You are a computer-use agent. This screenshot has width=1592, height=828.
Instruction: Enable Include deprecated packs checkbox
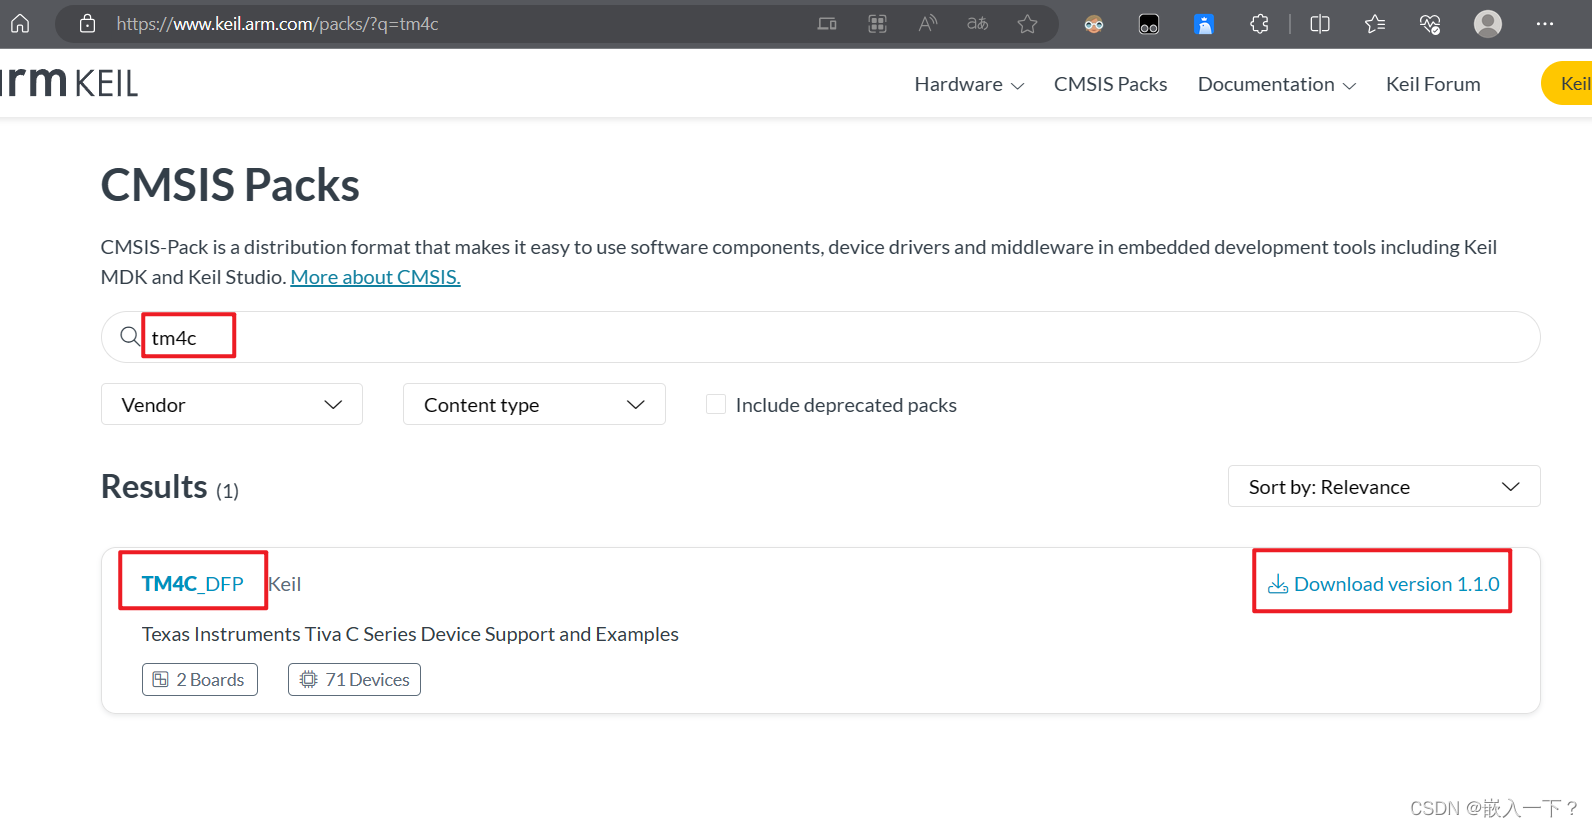click(x=716, y=404)
